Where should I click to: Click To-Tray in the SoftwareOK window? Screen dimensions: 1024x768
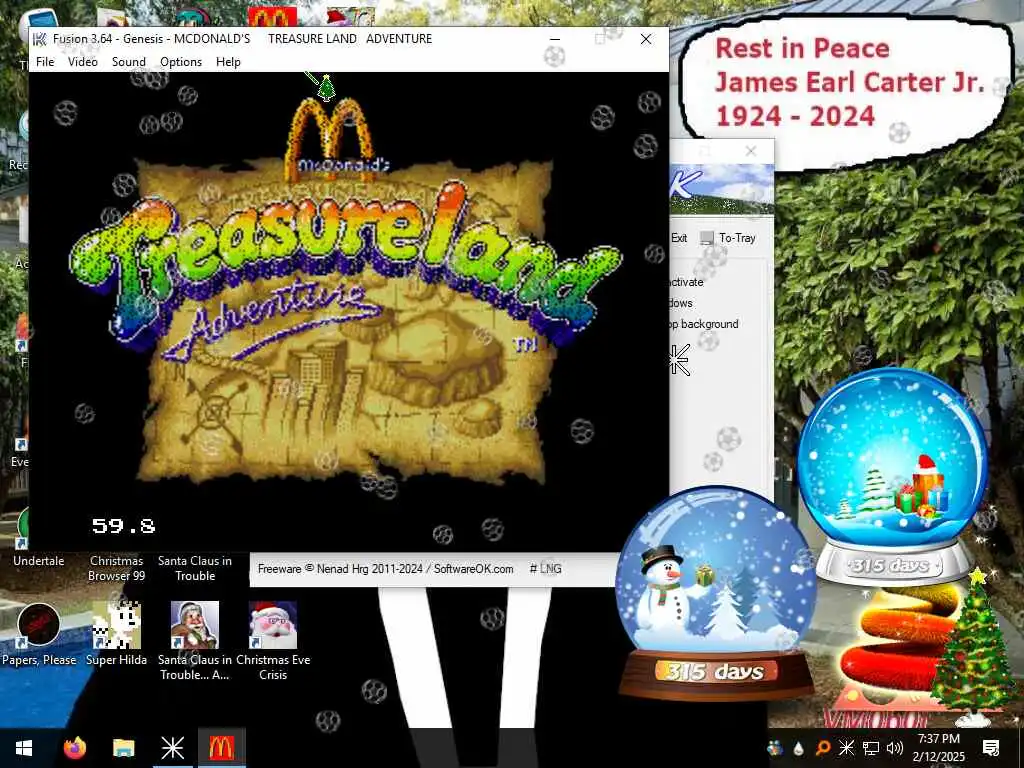point(729,238)
